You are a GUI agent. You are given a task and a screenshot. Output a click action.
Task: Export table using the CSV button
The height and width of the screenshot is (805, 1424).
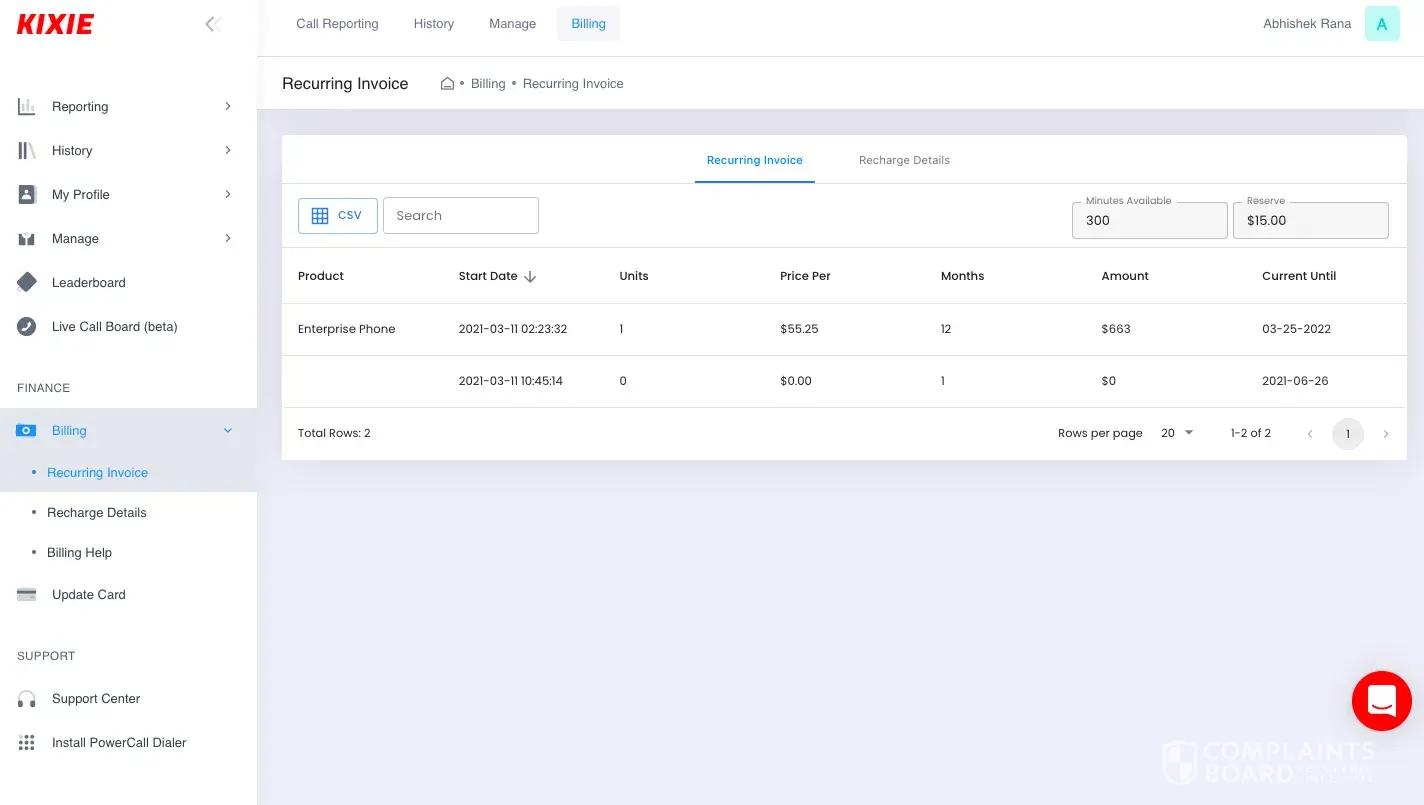pos(337,216)
